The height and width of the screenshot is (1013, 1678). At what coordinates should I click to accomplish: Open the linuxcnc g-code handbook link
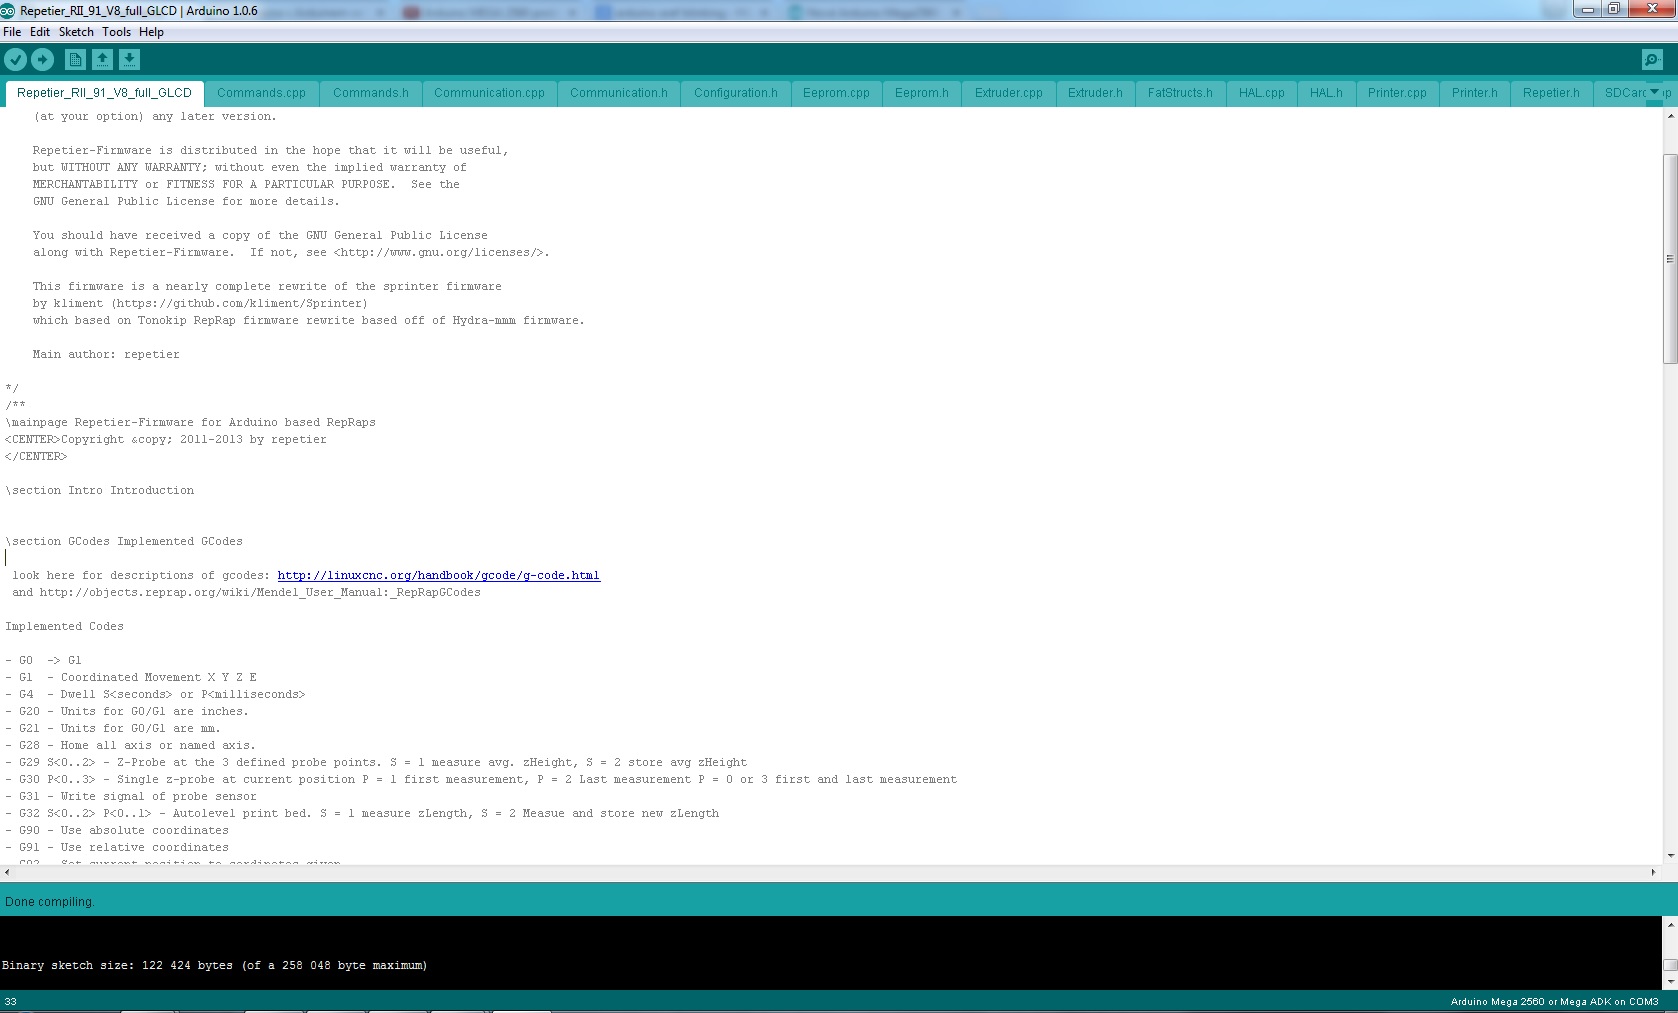[438, 575]
